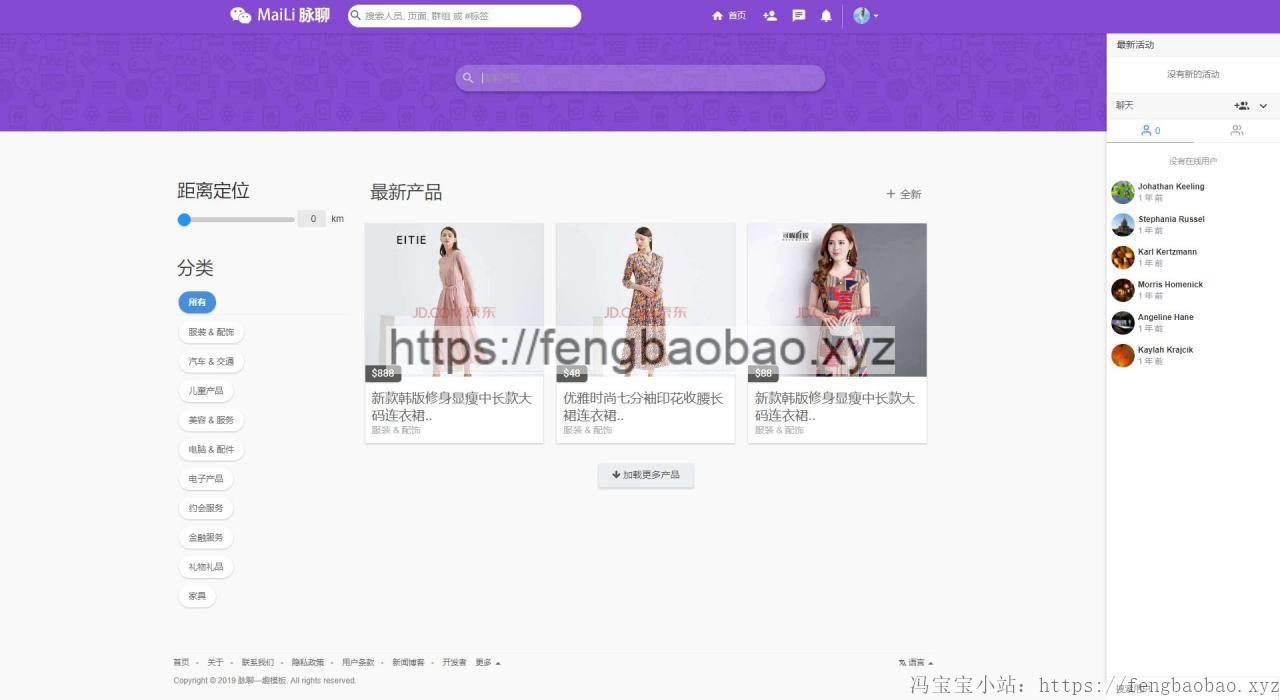Open the friend requests icon in header

point(769,16)
